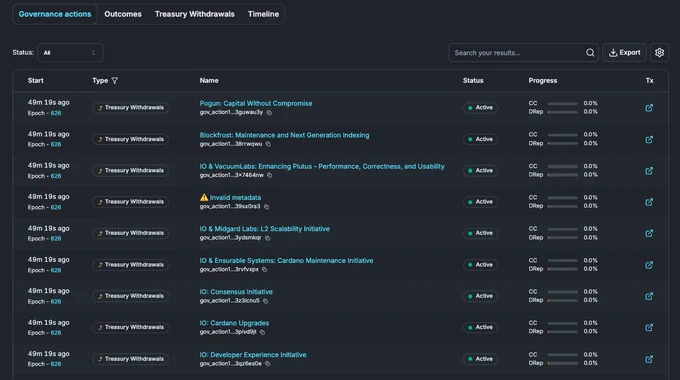Open Pogun: Capital Without Compromise link
680x380 pixels.
tap(256, 103)
